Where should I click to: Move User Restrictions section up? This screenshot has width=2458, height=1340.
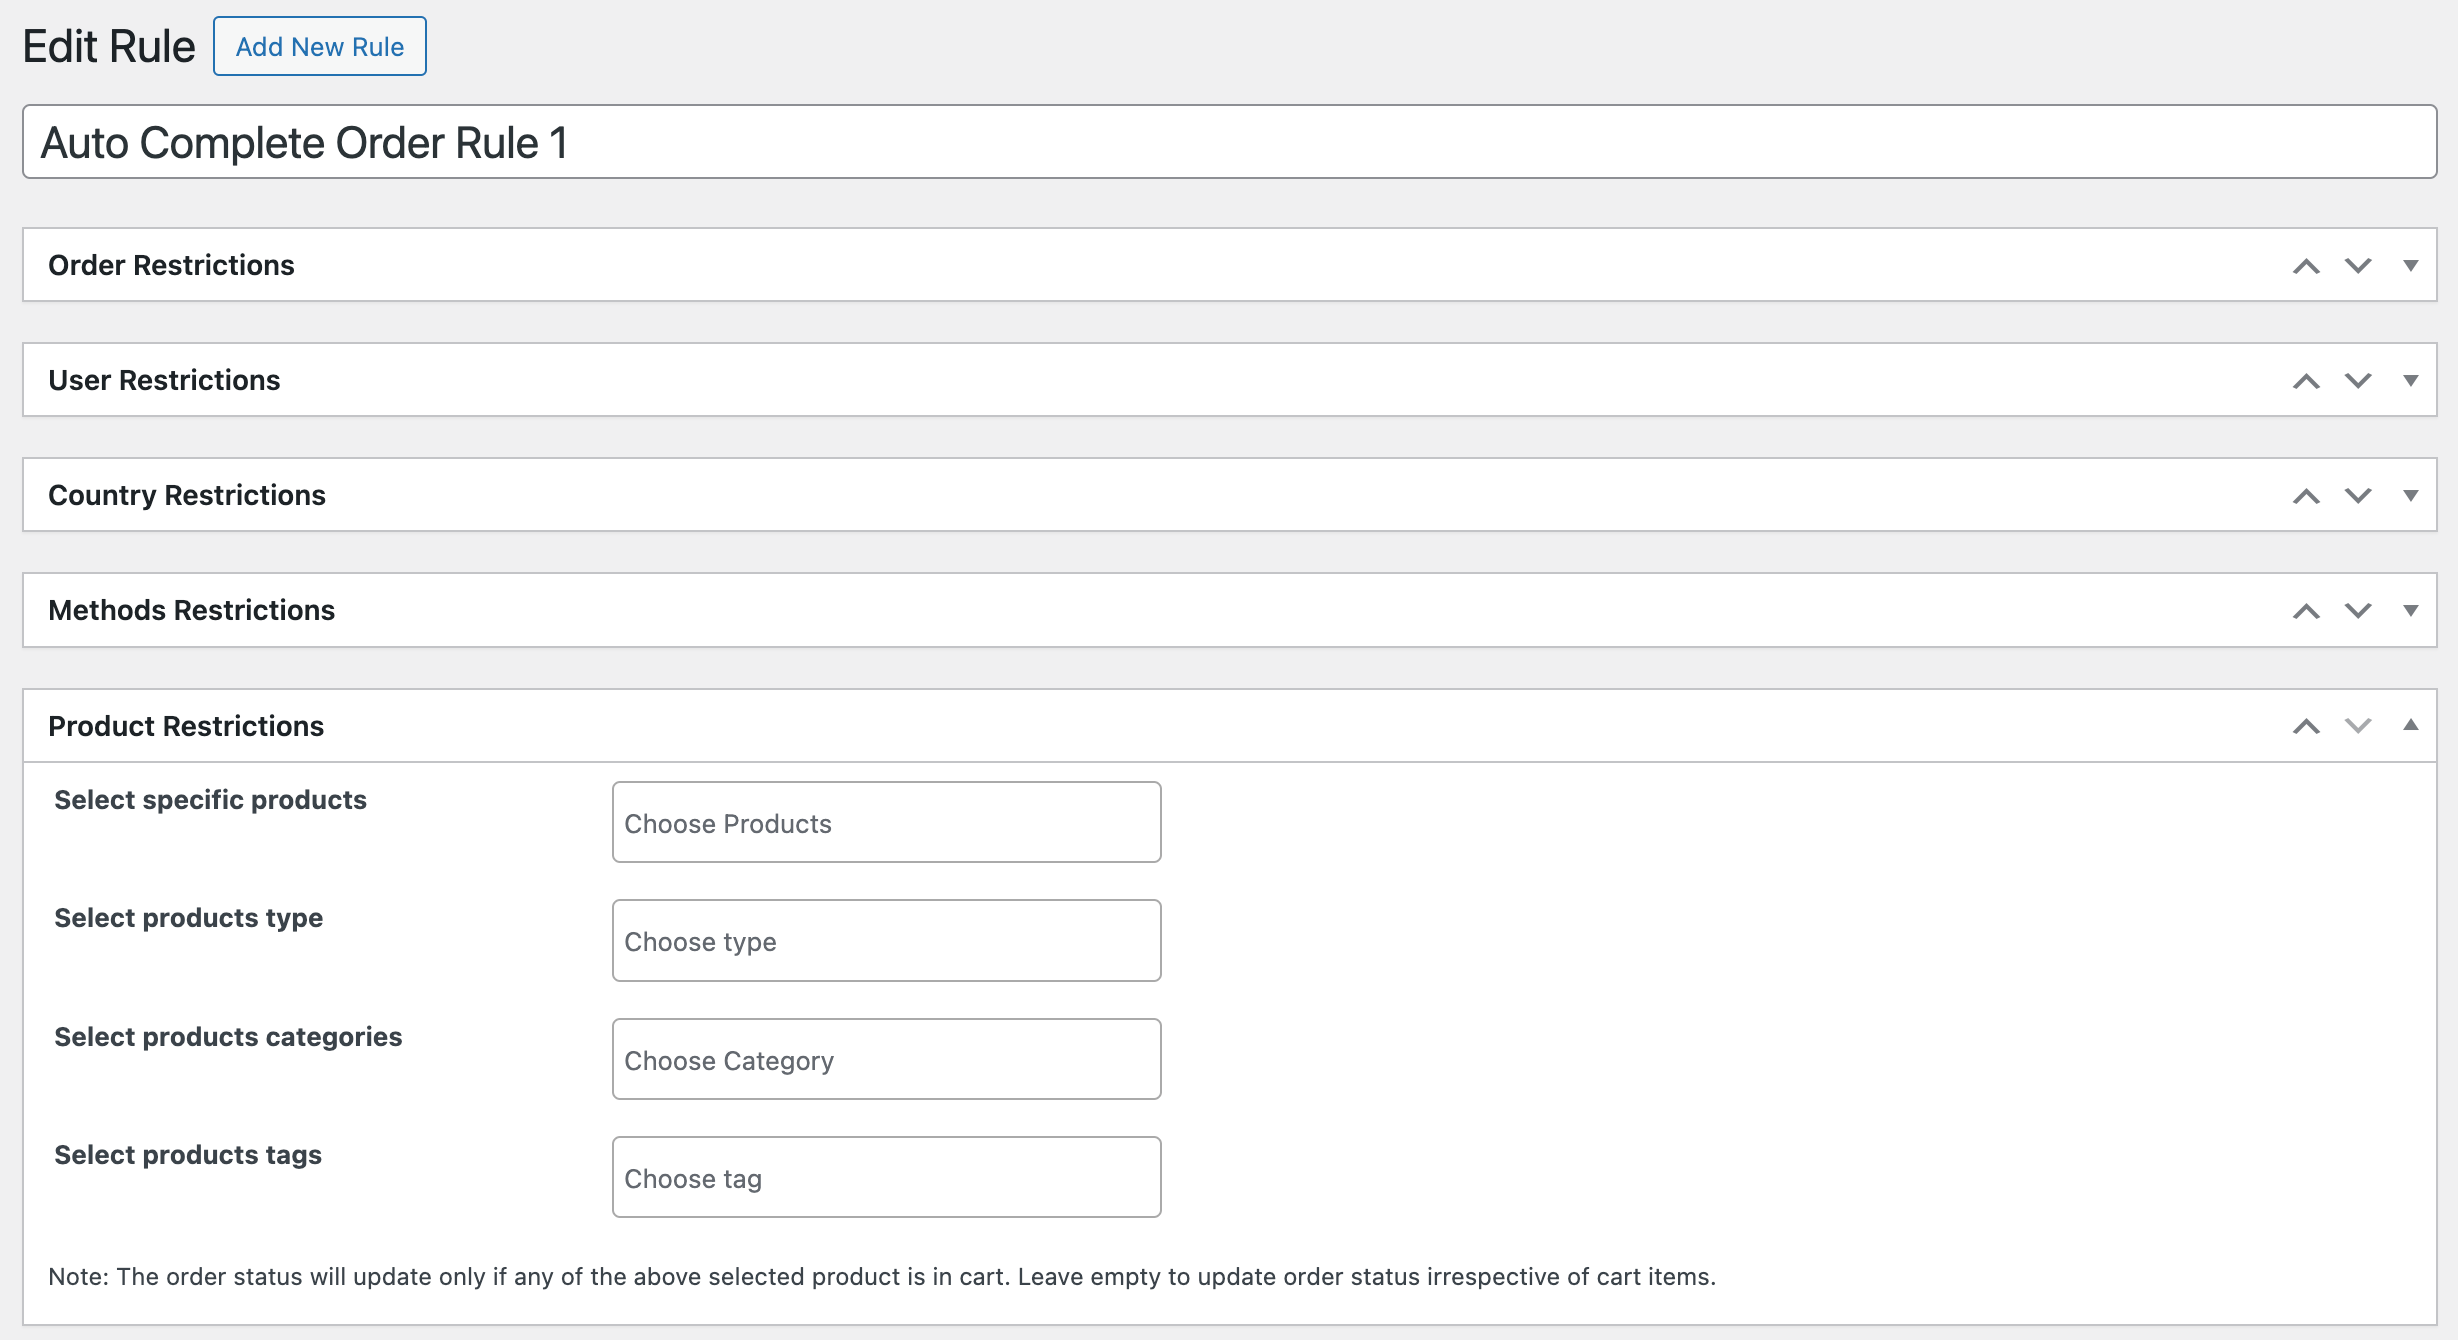(x=2306, y=380)
